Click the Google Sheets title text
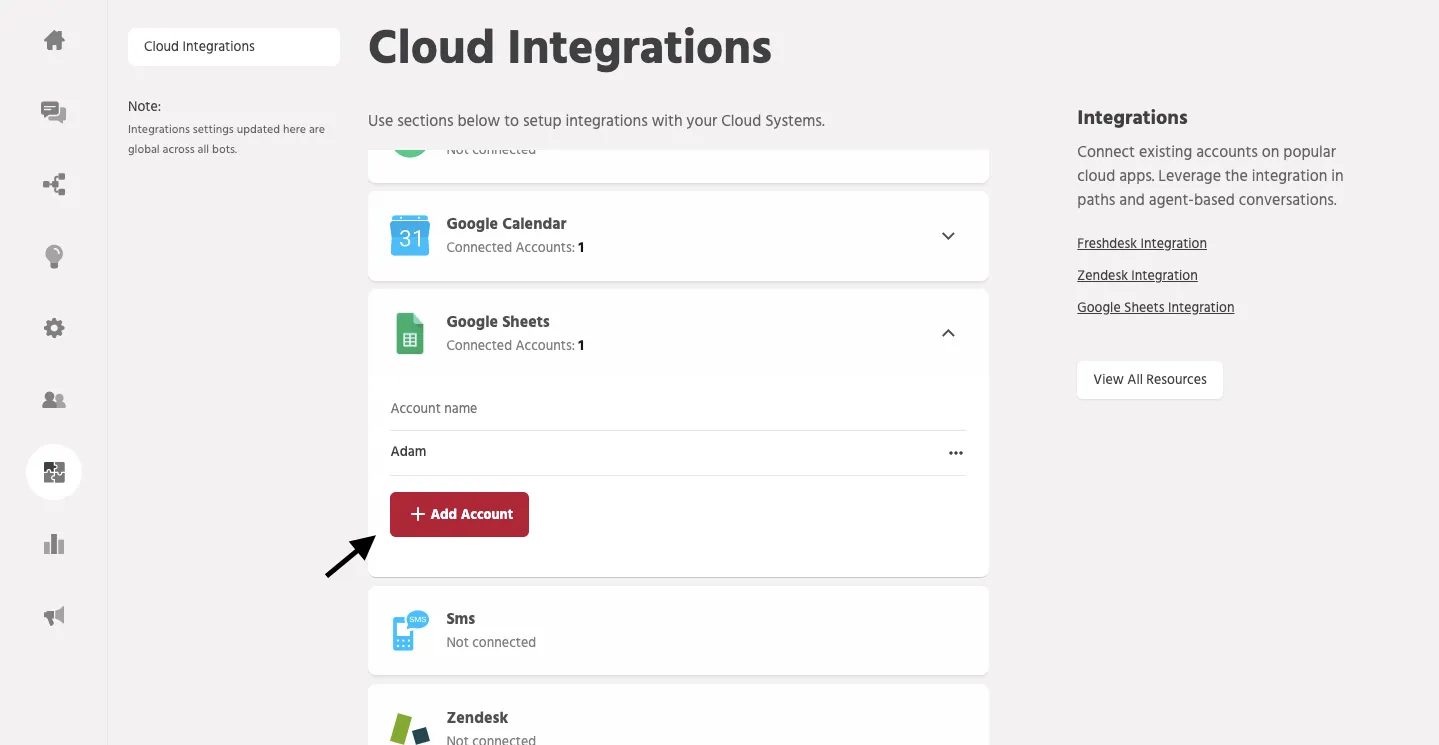The image size is (1439, 745). 498,322
